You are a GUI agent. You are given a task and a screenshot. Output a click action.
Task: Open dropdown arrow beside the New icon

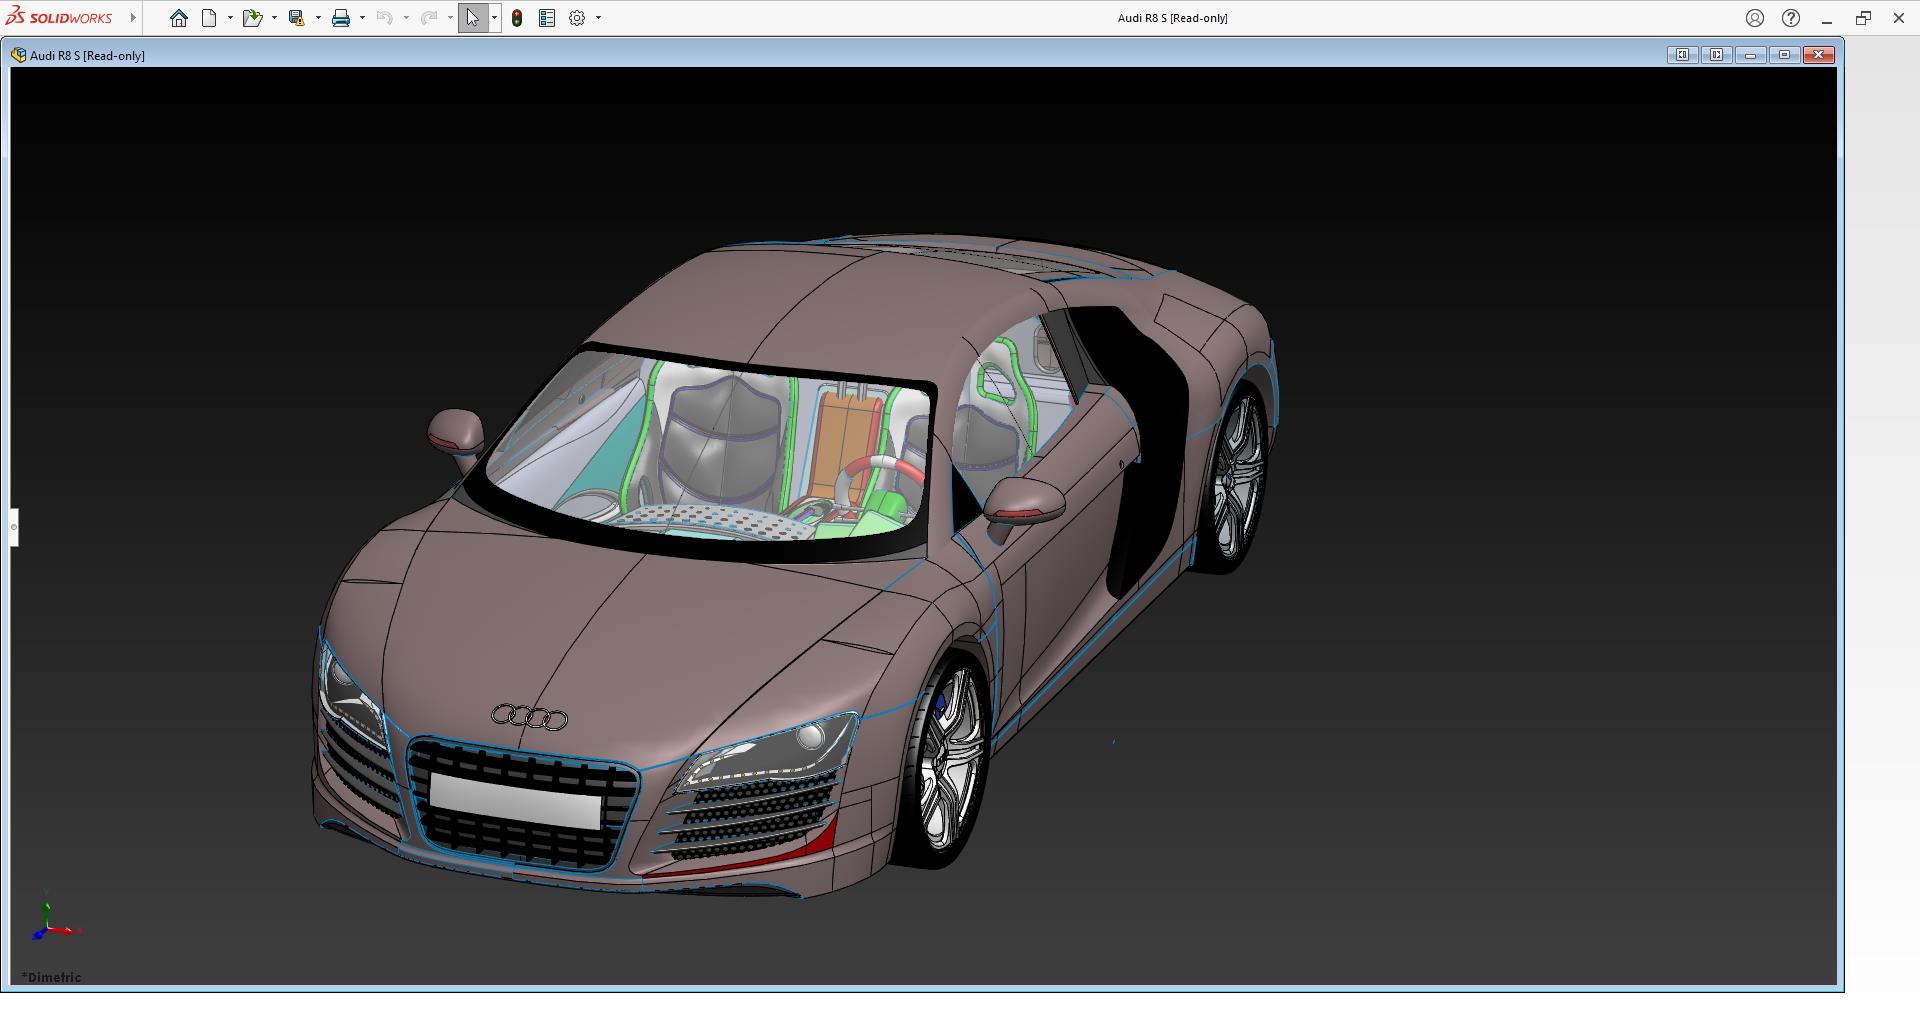pyautogui.click(x=230, y=18)
